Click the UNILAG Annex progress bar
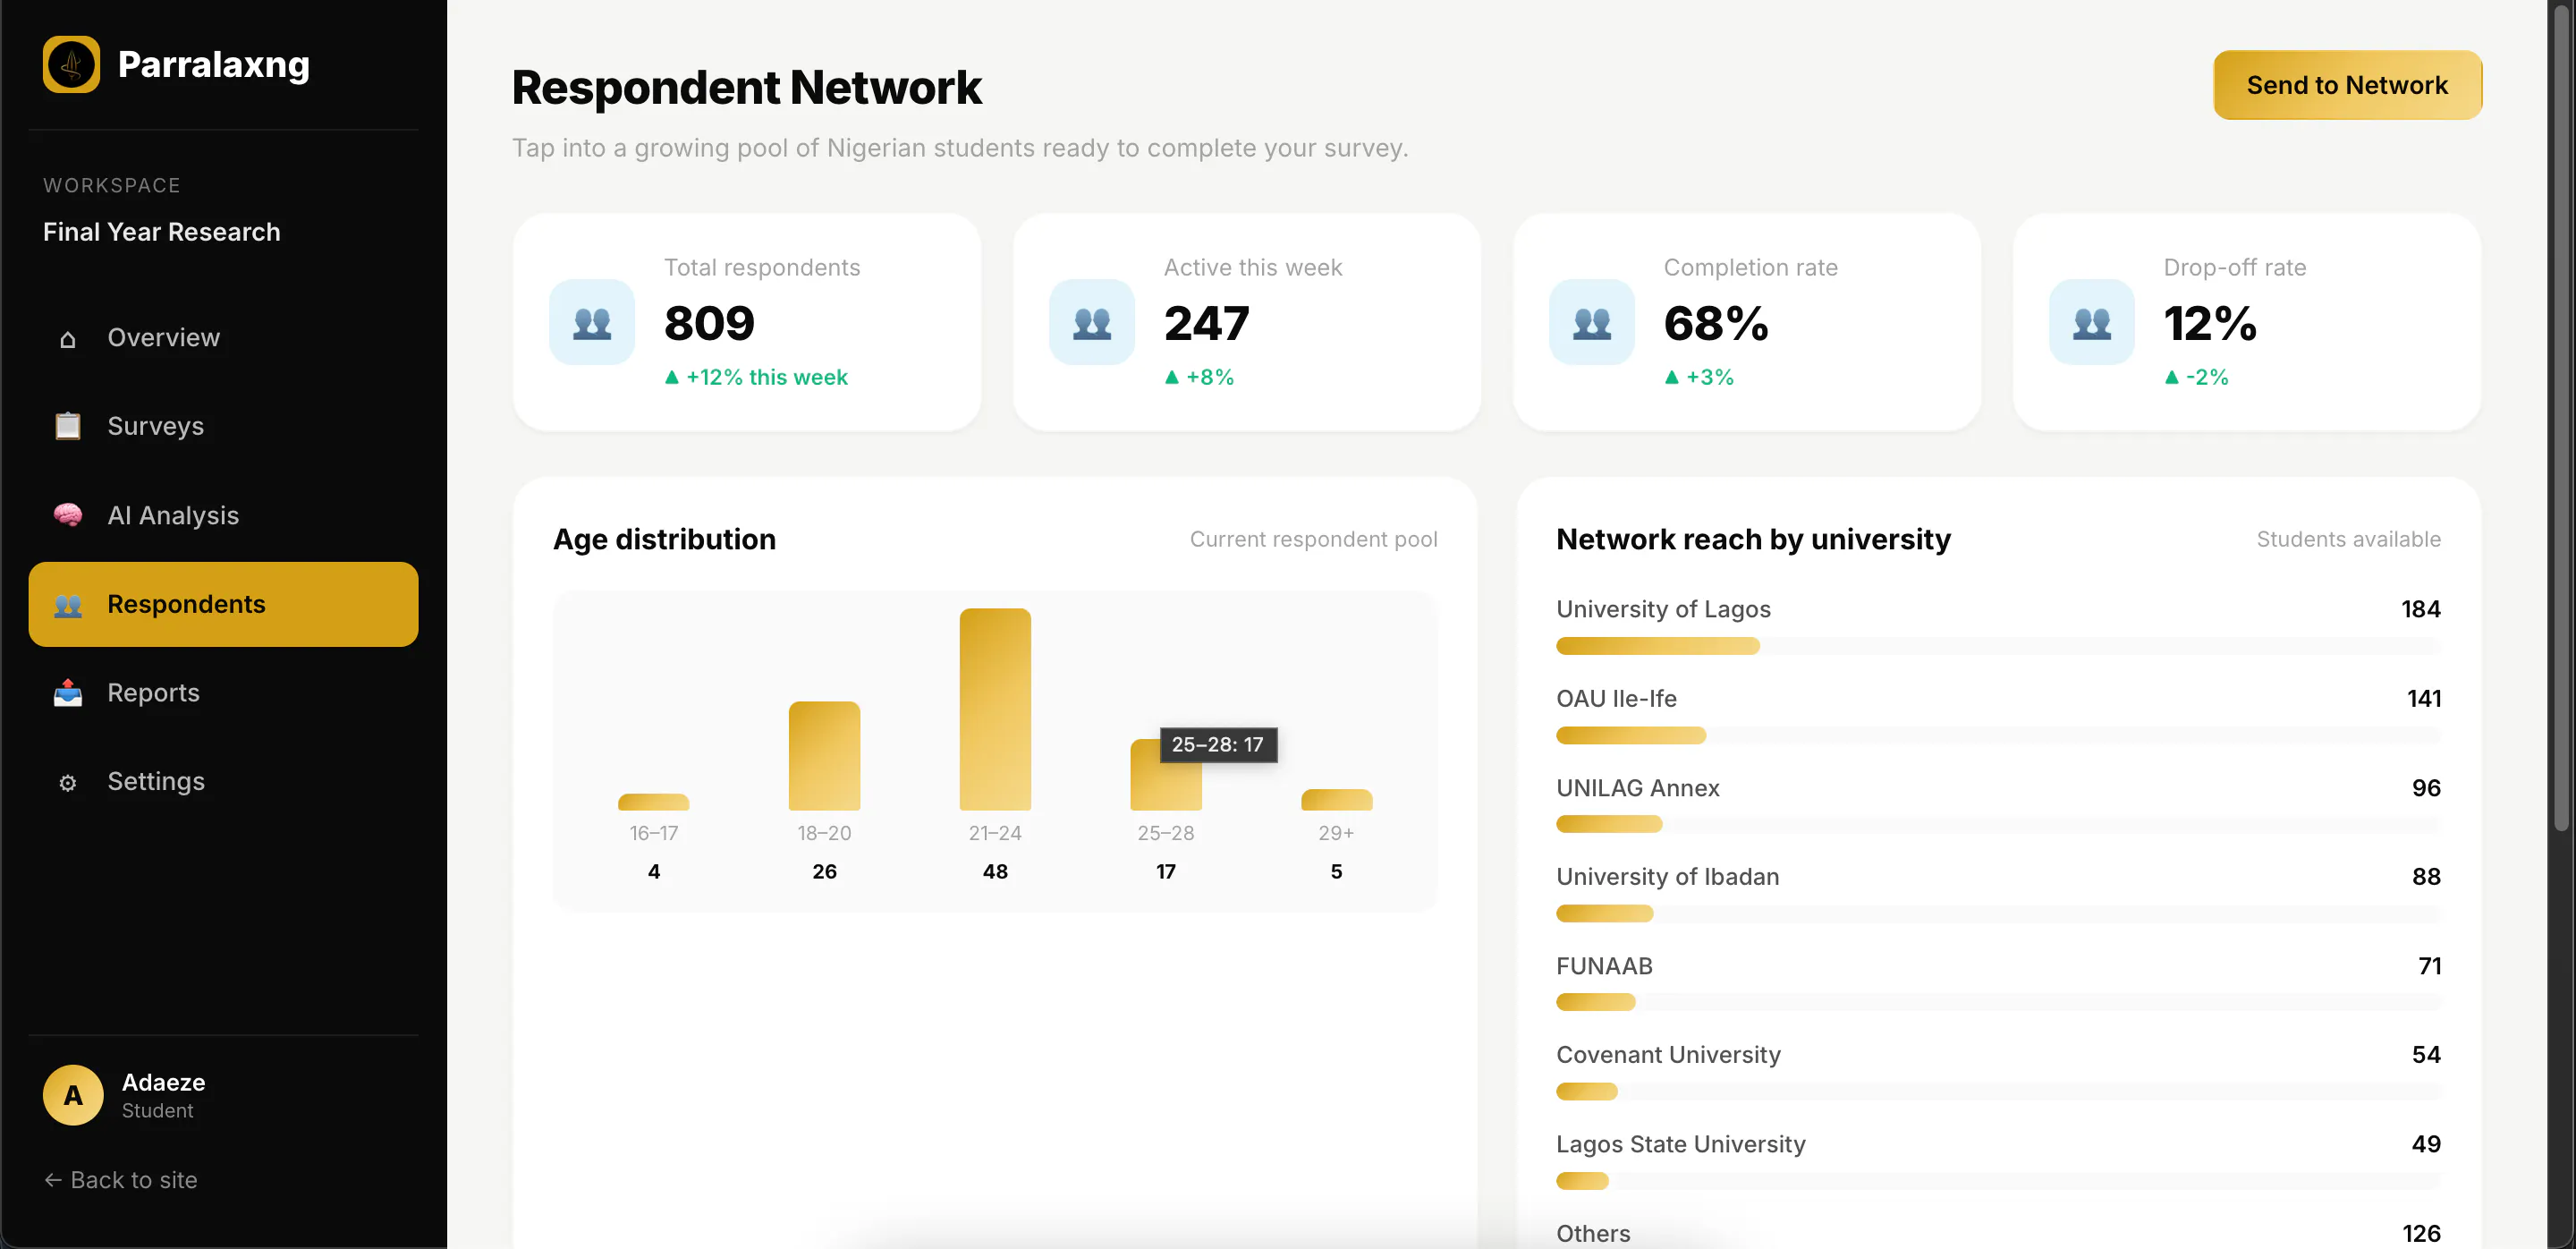 tap(1998, 825)
